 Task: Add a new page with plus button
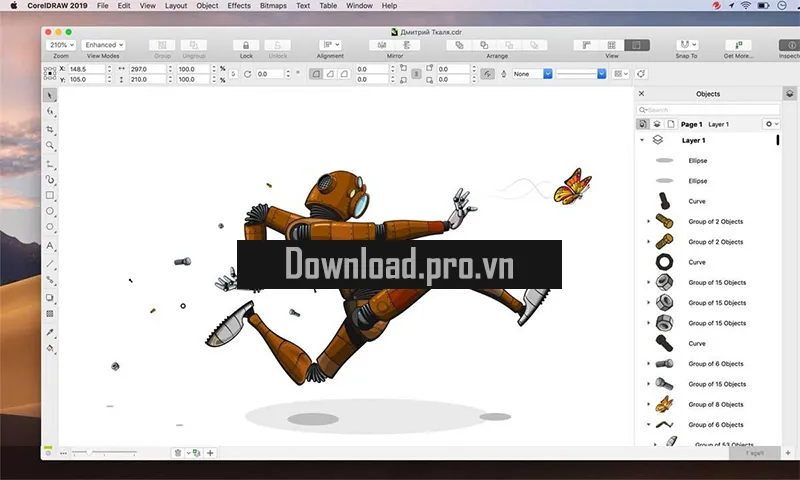(210, 452)
